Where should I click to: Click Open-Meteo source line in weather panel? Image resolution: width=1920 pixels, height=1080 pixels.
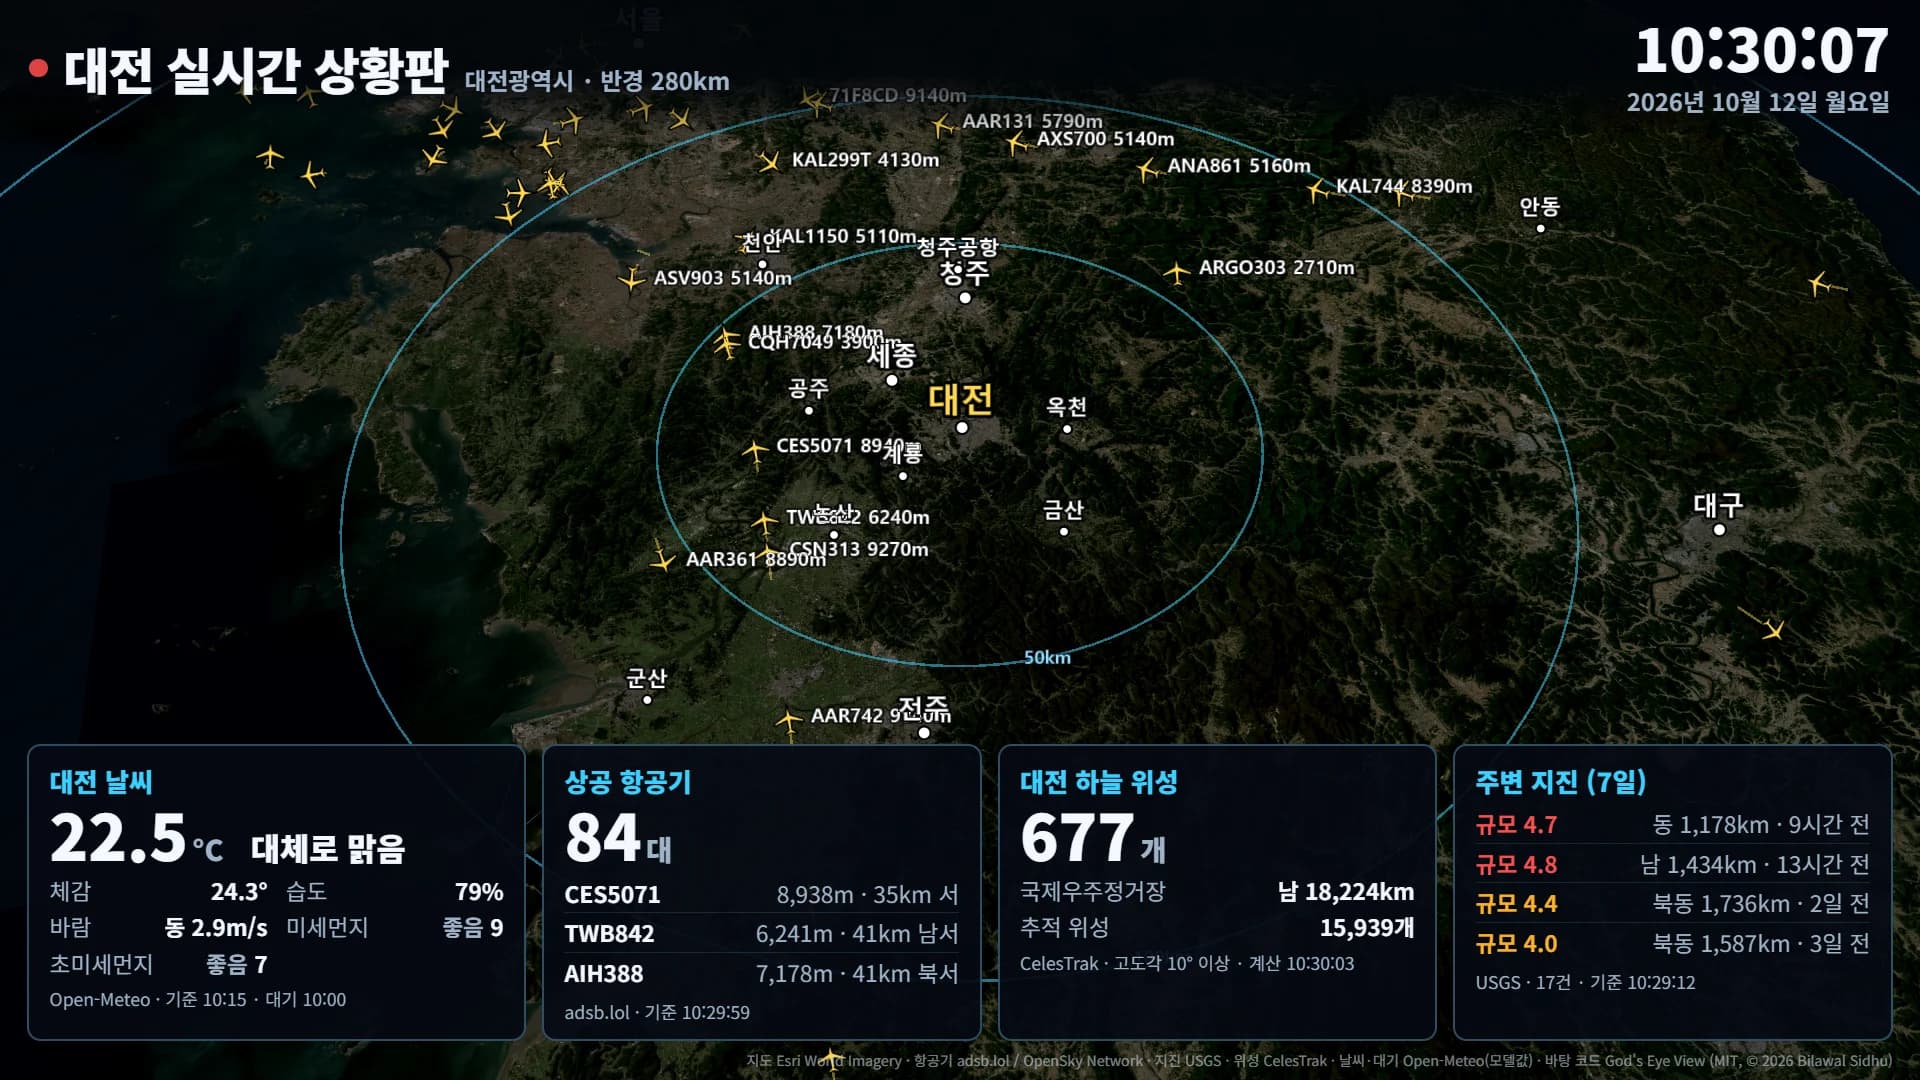(x=198, y=999)
